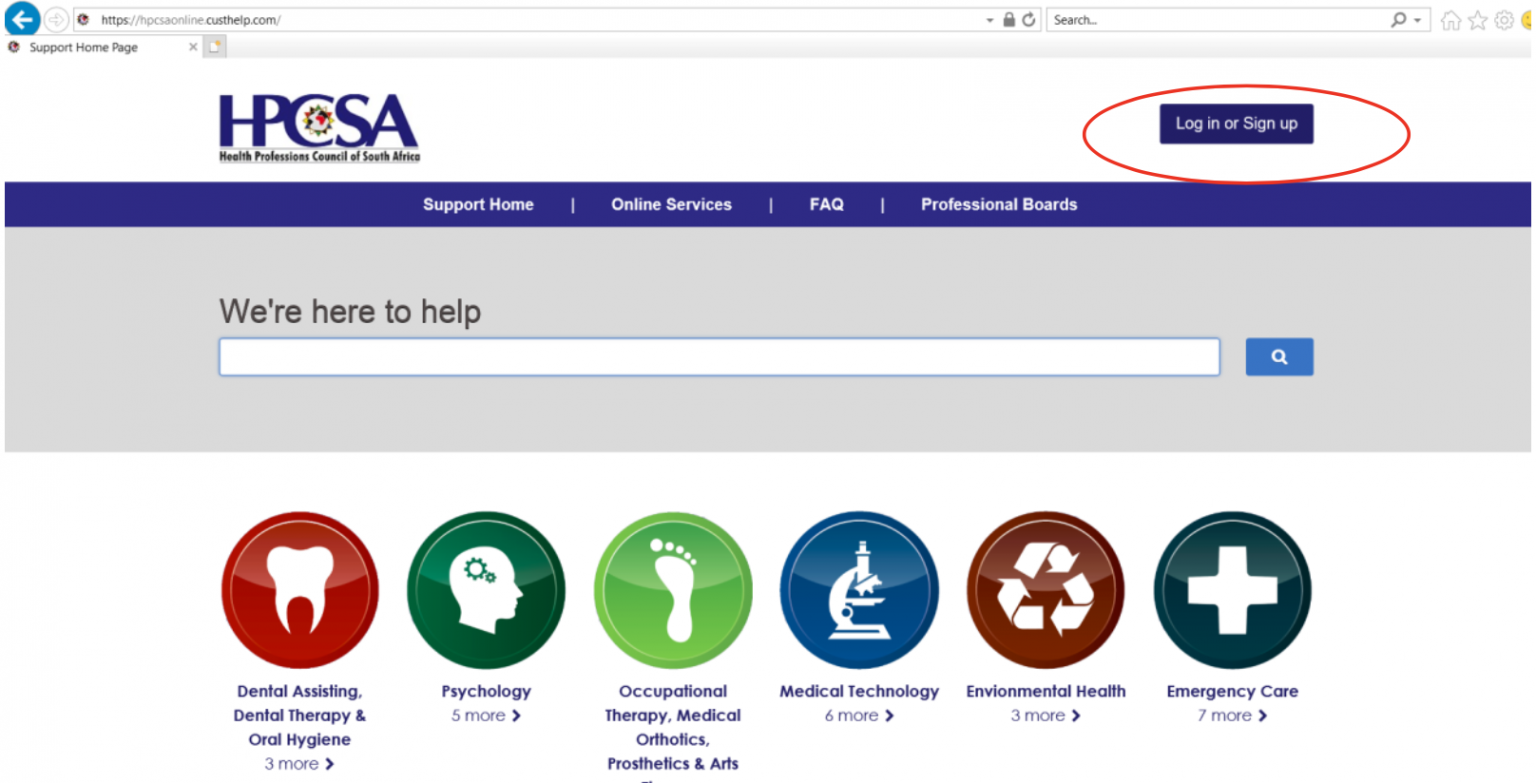The height and width of the screenshot is (783, 1536).
Task: Open the browser settings gear icon
Action: pos(1502,19)
